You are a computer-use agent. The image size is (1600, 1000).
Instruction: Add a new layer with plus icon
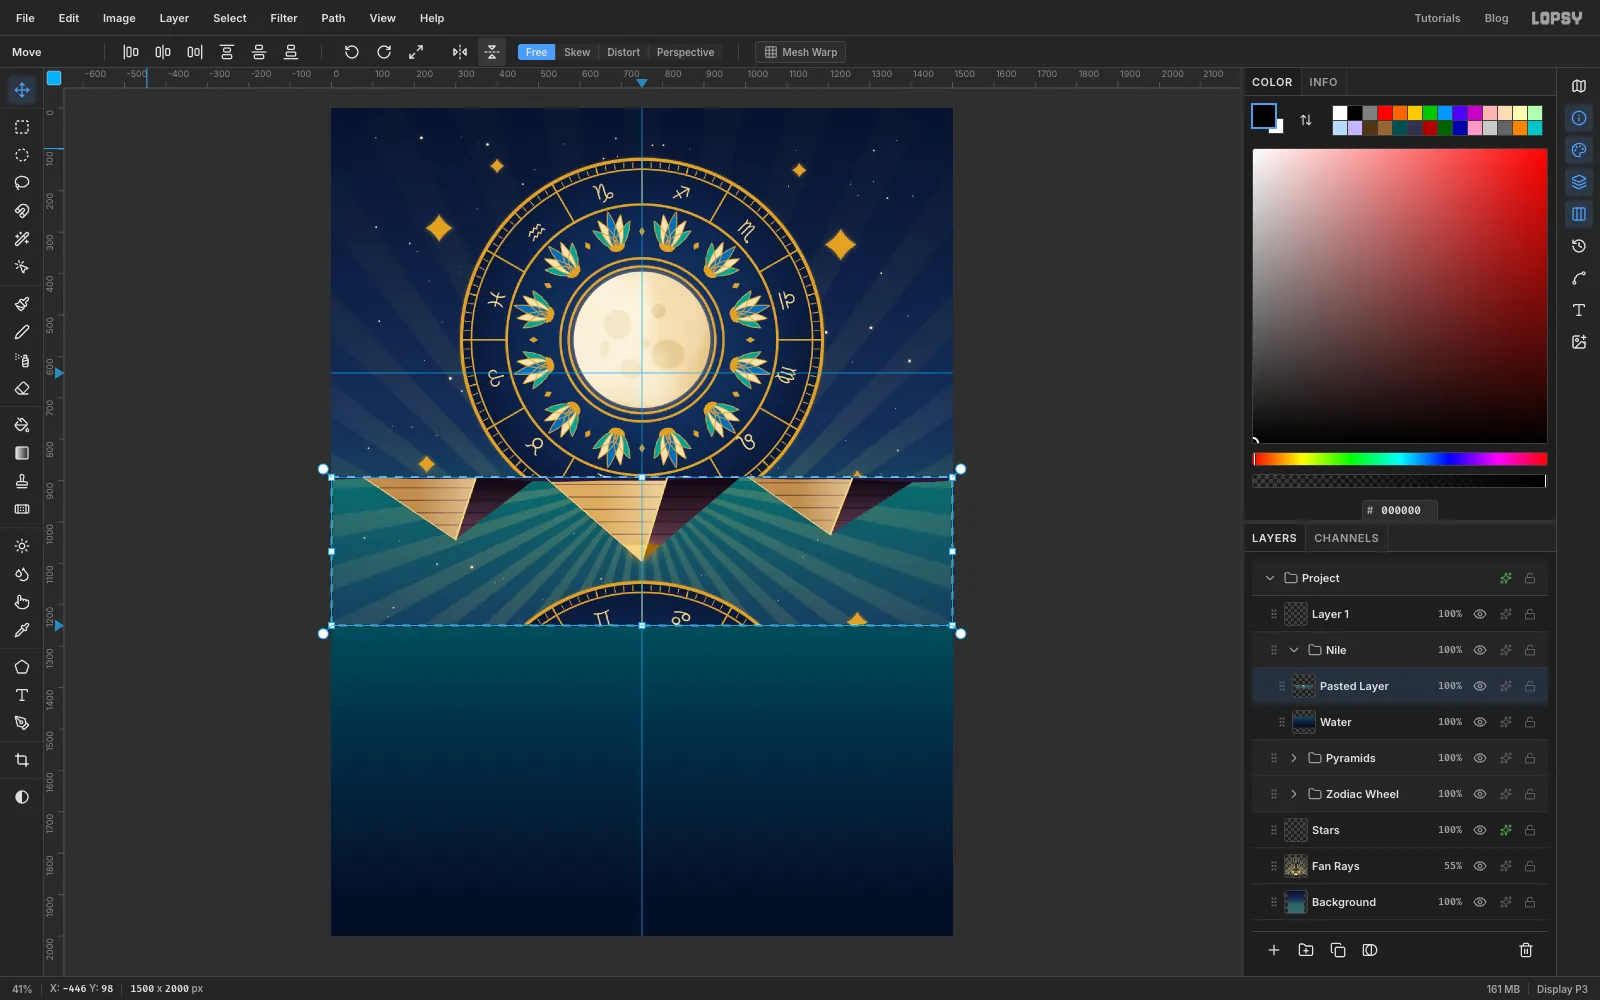[x=1274, y=950]
